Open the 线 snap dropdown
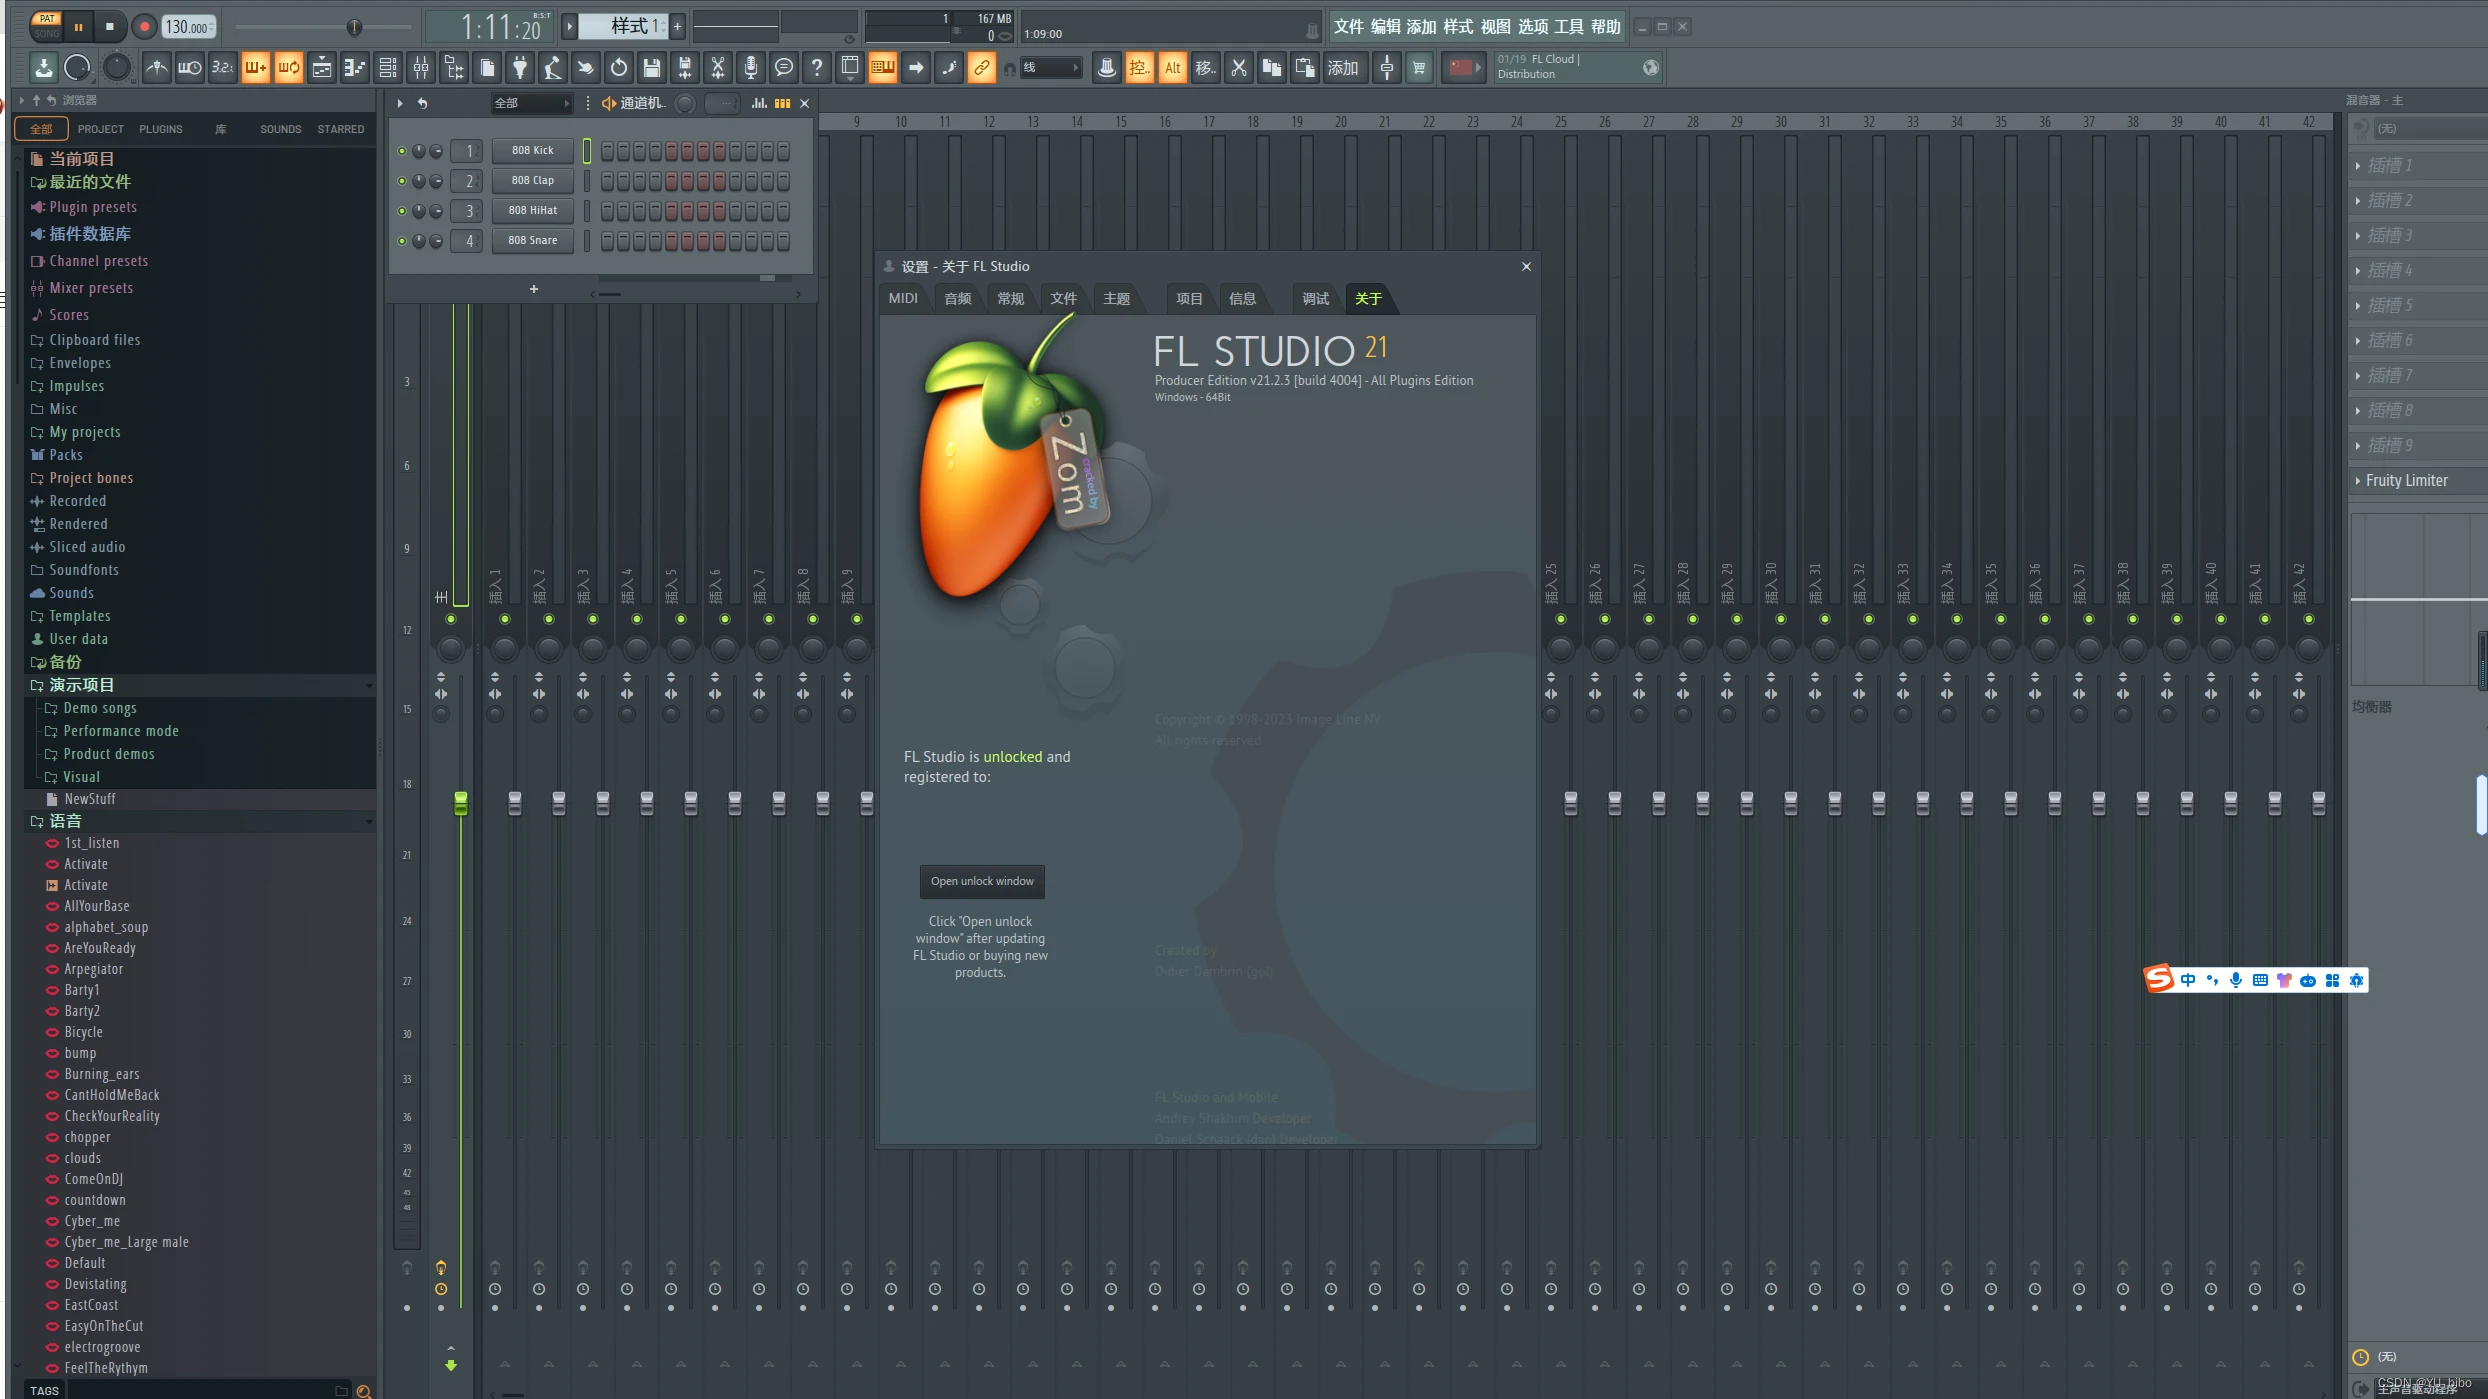The width and height of the screenshot is (2488, 1399). coord(1050,68)
